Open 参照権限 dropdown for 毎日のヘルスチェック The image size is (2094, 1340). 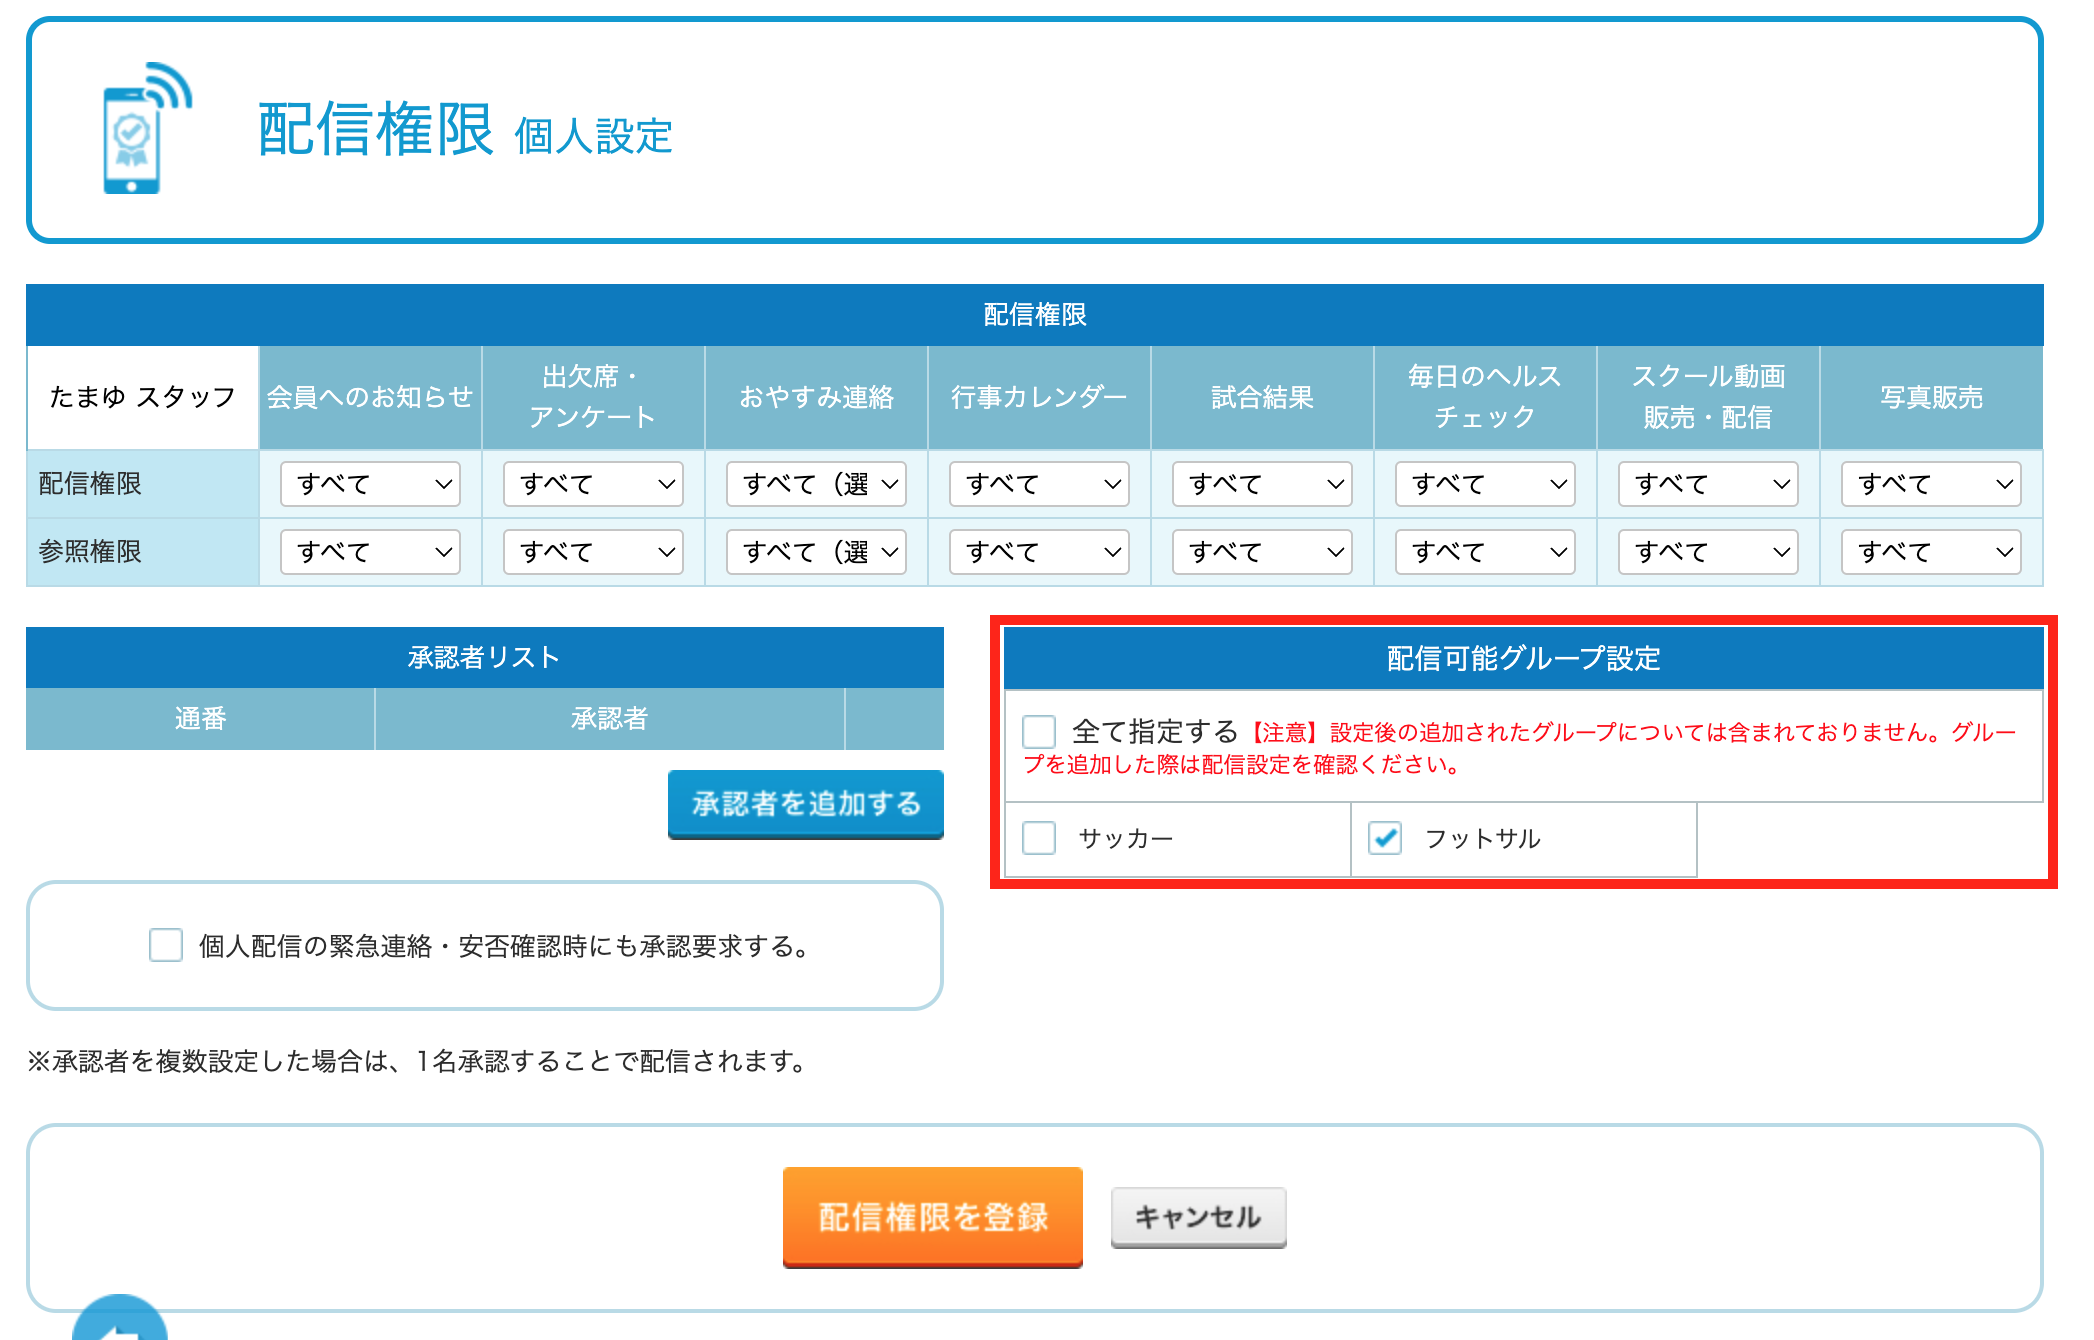pos(1485,552)
